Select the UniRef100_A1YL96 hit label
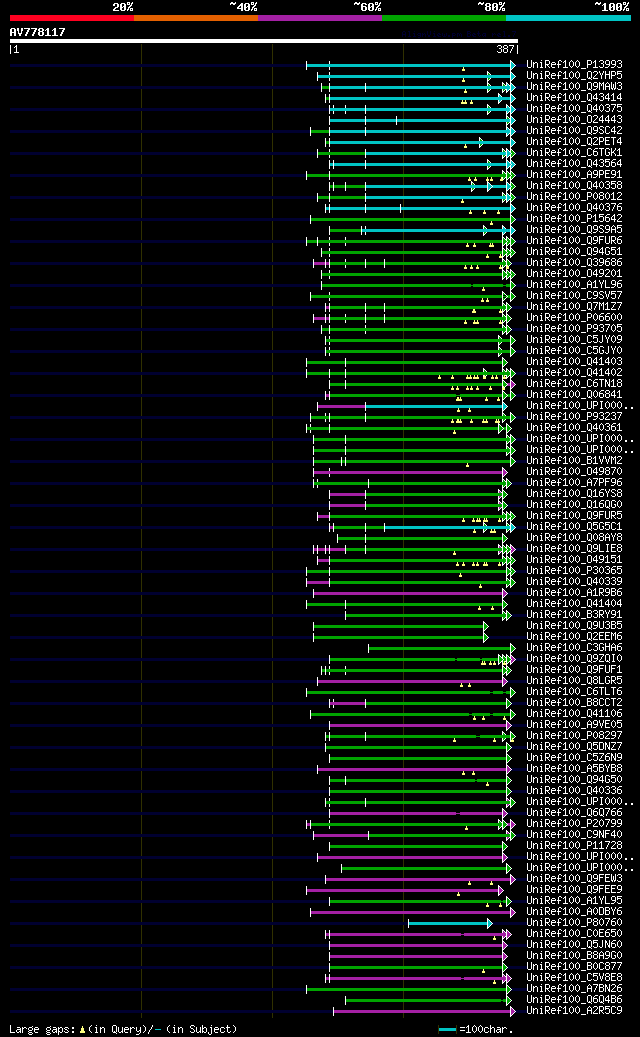The width and height of the screenshot is (640, 1037). coord(575,284)
